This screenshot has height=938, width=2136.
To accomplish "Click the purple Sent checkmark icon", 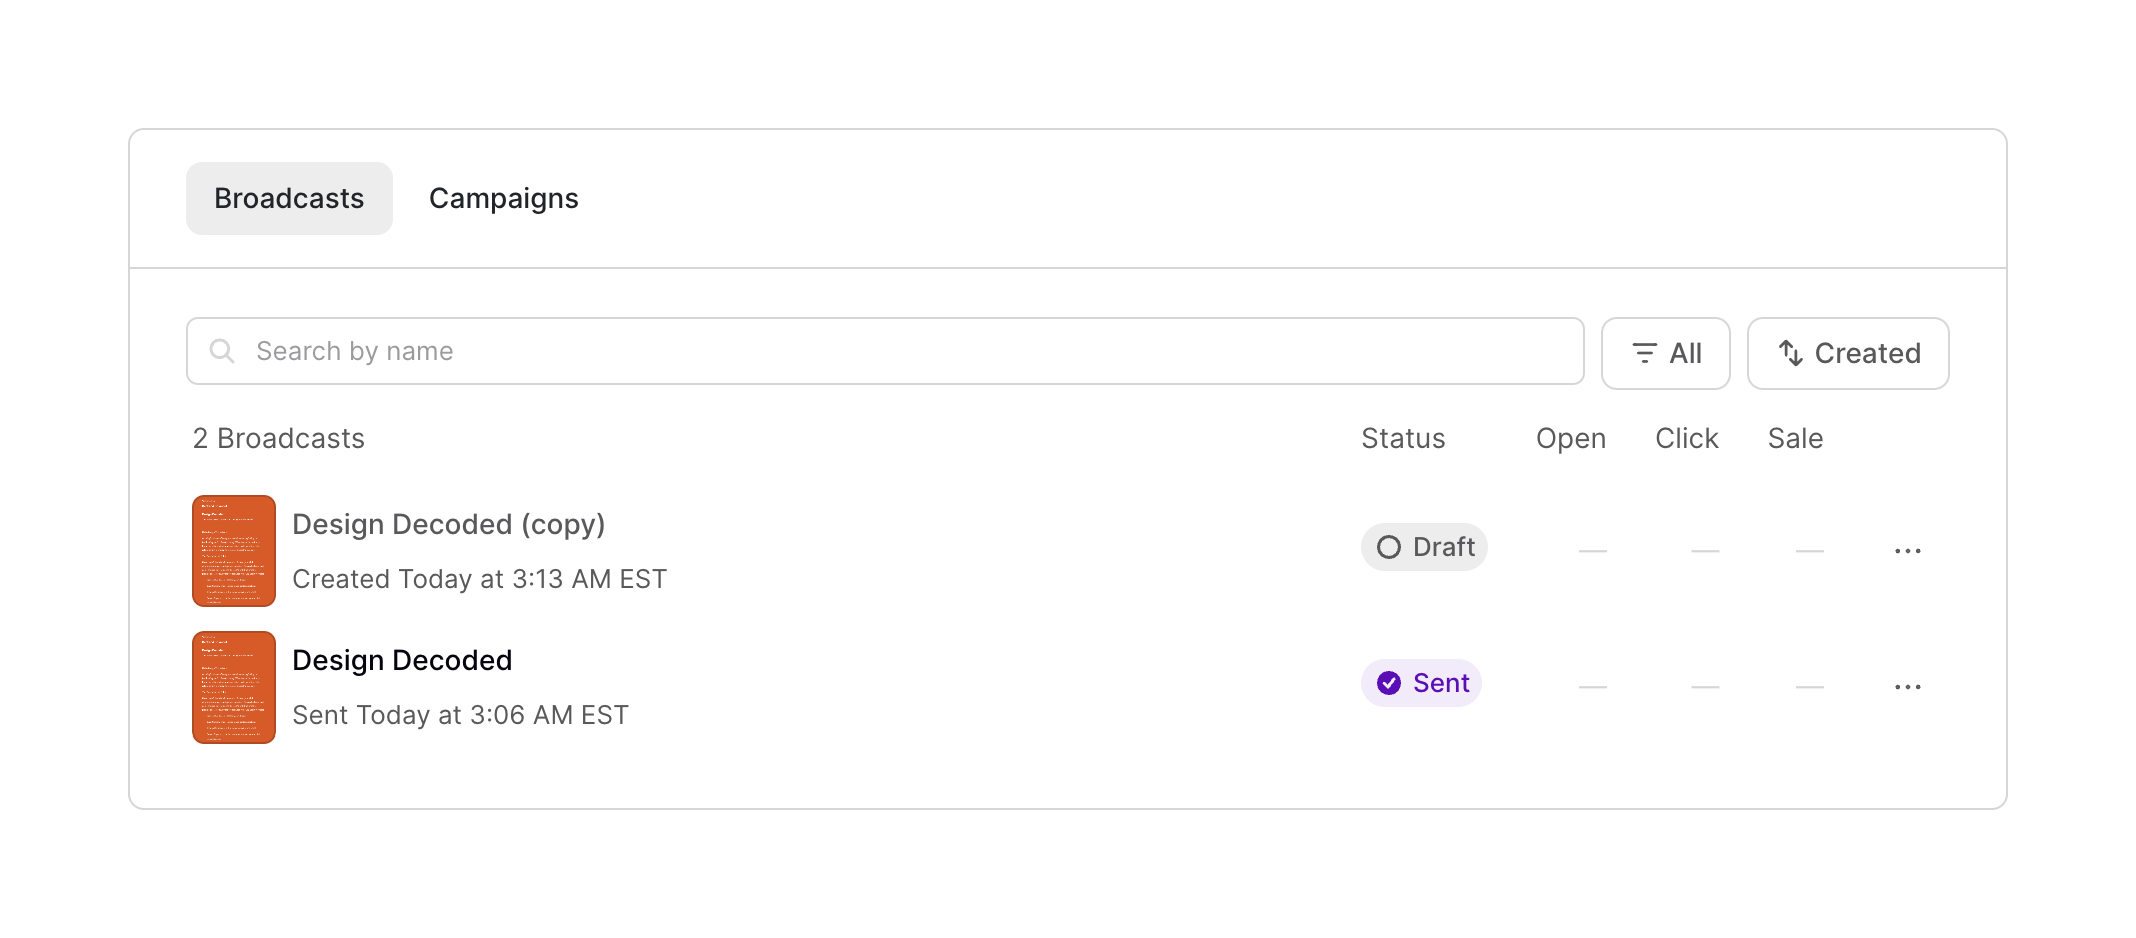I will pos(1389,683).
